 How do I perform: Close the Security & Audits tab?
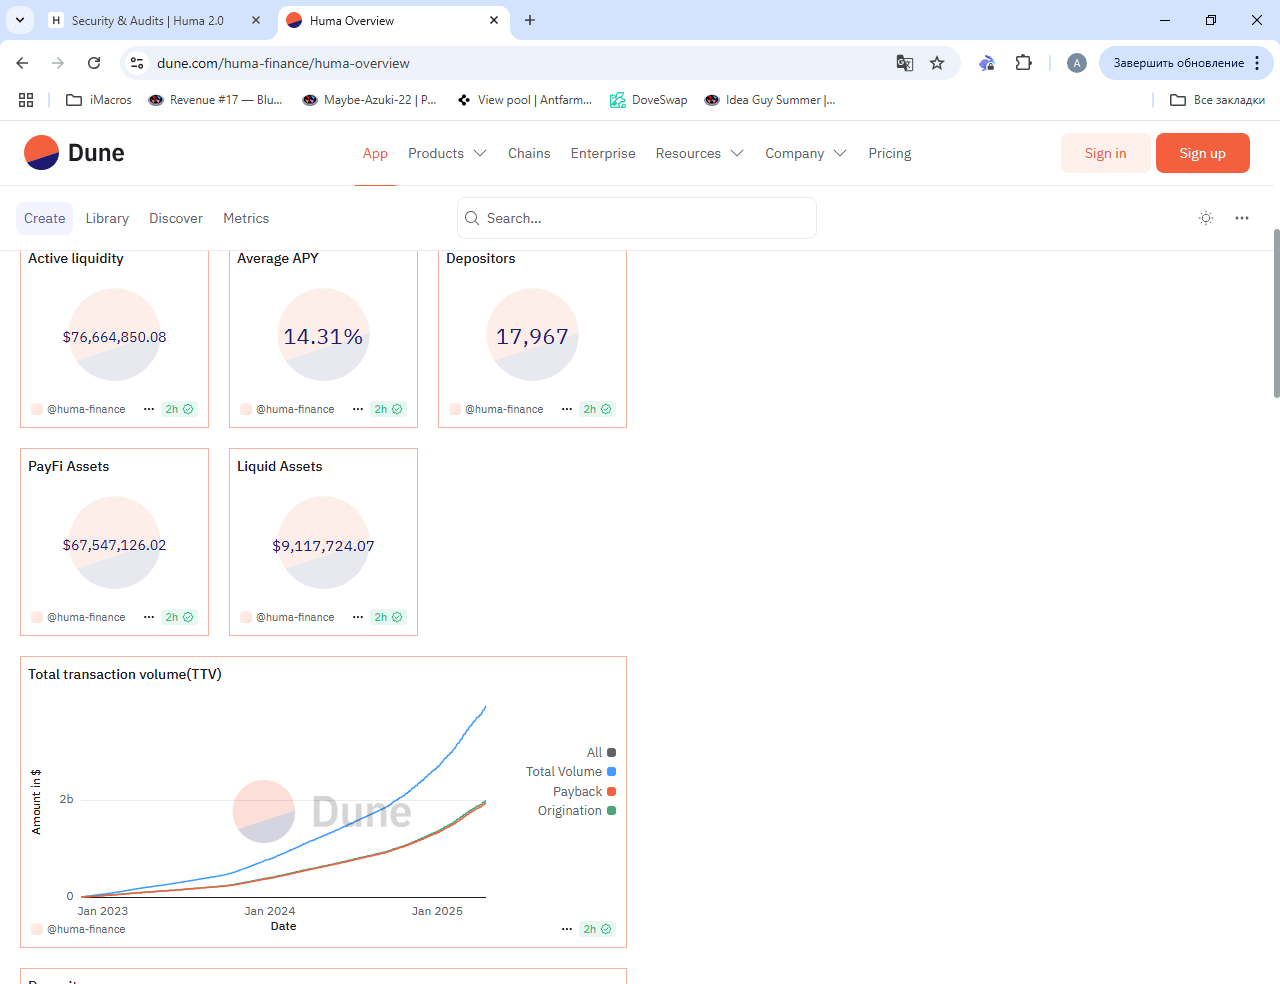coord(256,20)
